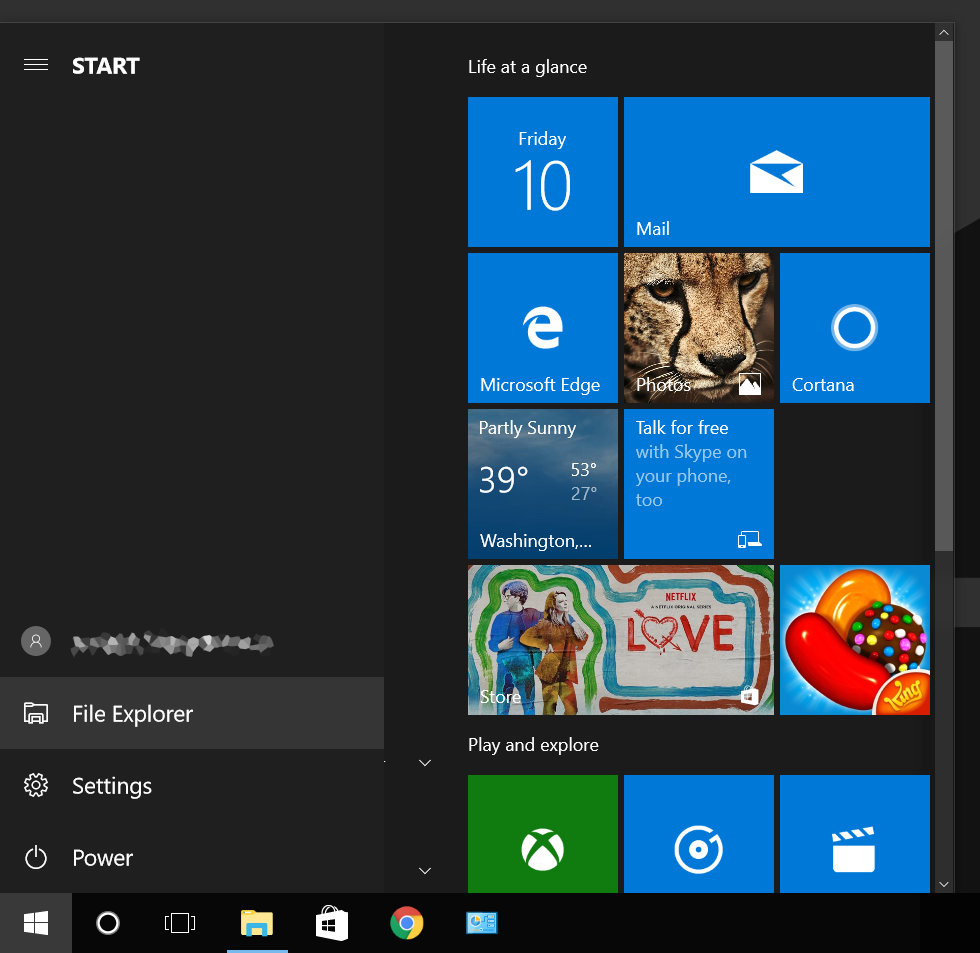Open the Store tile showing Netflix Love
Screen dimensions: 980x953
point(621,640)
